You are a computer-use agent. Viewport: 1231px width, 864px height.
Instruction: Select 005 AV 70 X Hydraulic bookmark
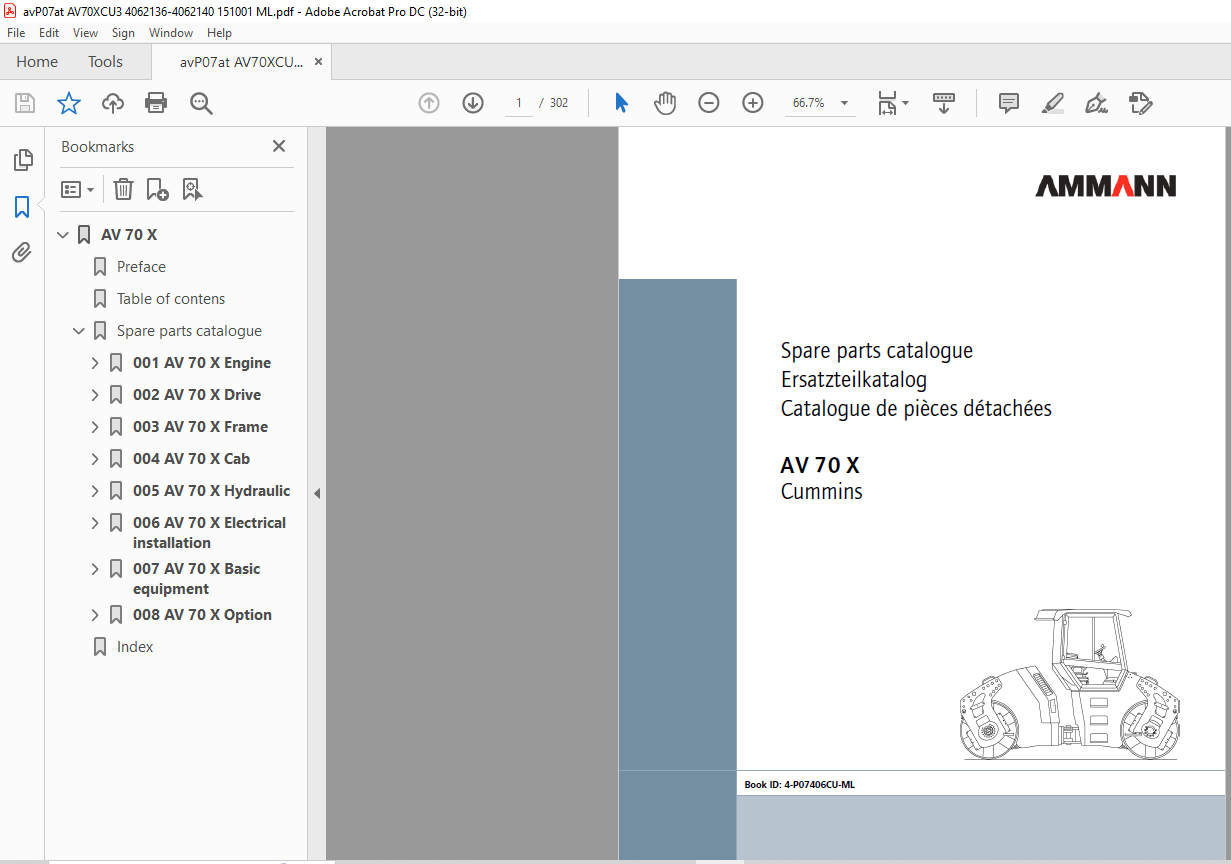click(212, 491)
